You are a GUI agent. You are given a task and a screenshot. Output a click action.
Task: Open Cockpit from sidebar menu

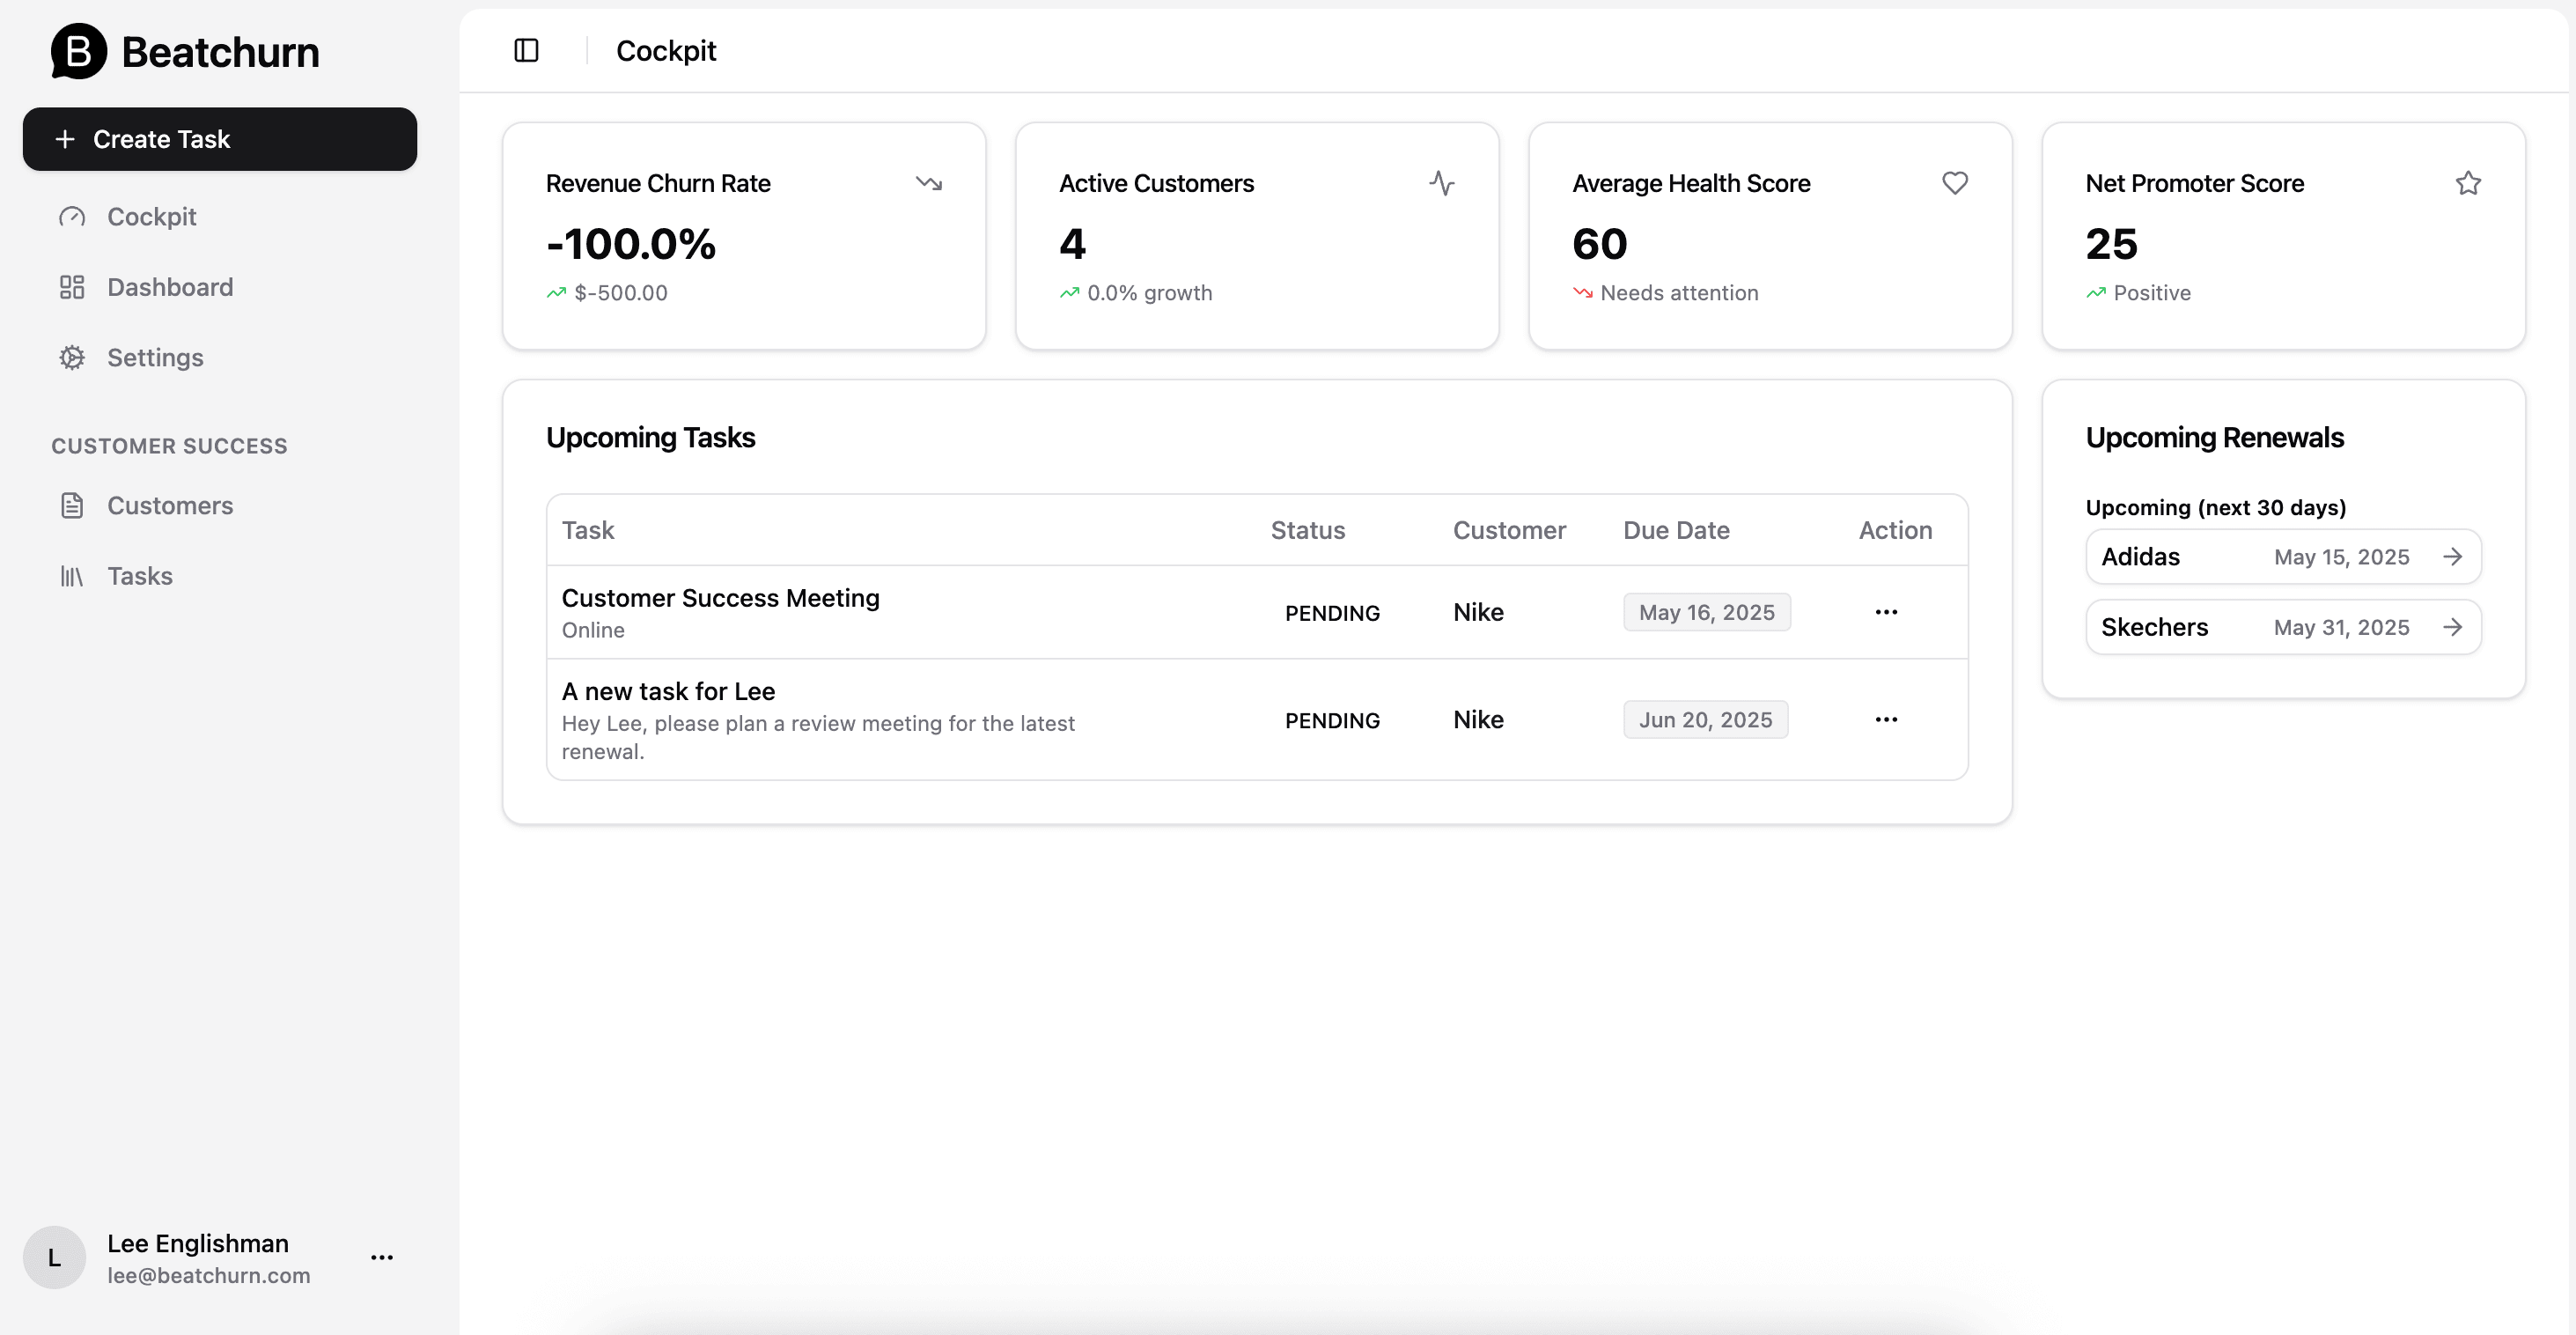(151, 217)
